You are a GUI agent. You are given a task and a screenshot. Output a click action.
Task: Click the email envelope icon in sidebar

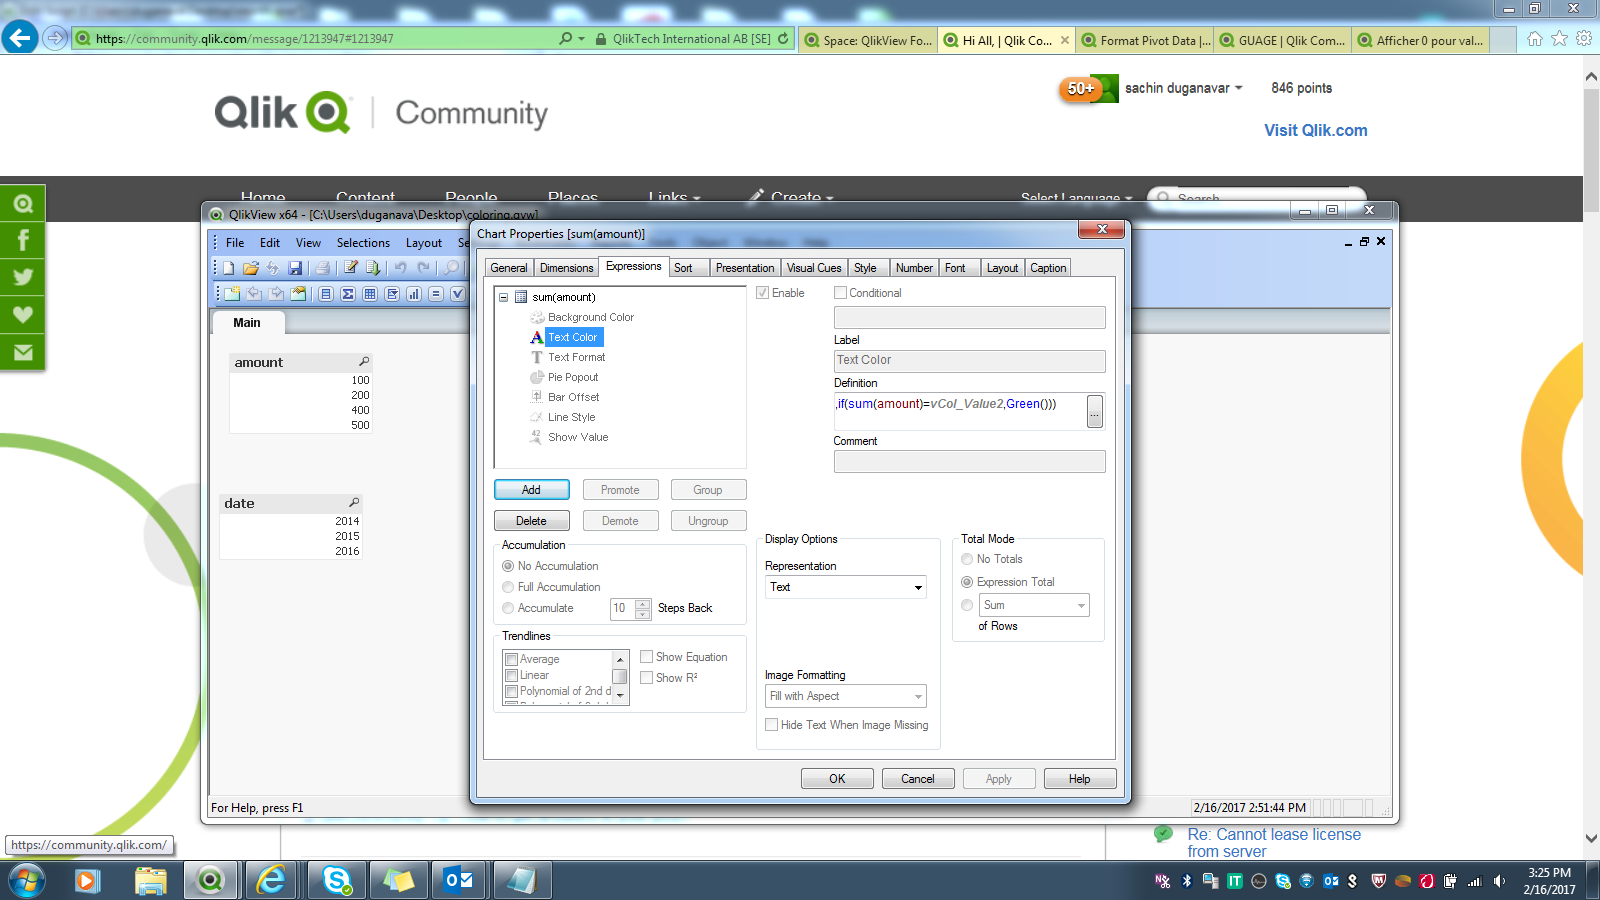coord(22,352)
